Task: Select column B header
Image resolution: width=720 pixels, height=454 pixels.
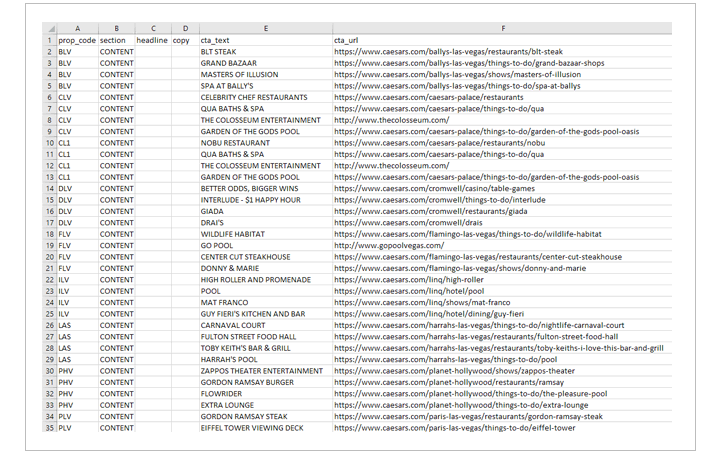Action: coord(116,28)
